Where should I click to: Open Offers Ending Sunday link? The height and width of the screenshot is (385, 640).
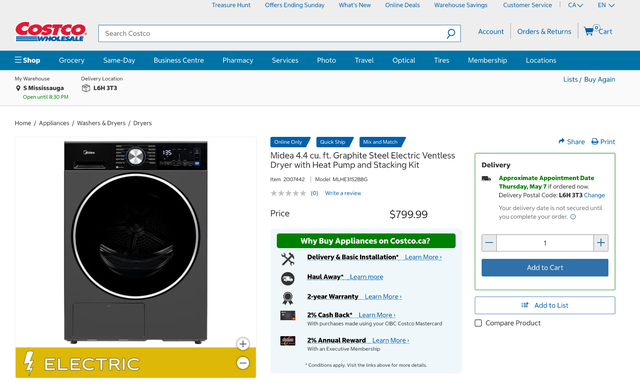pos(295,5)
